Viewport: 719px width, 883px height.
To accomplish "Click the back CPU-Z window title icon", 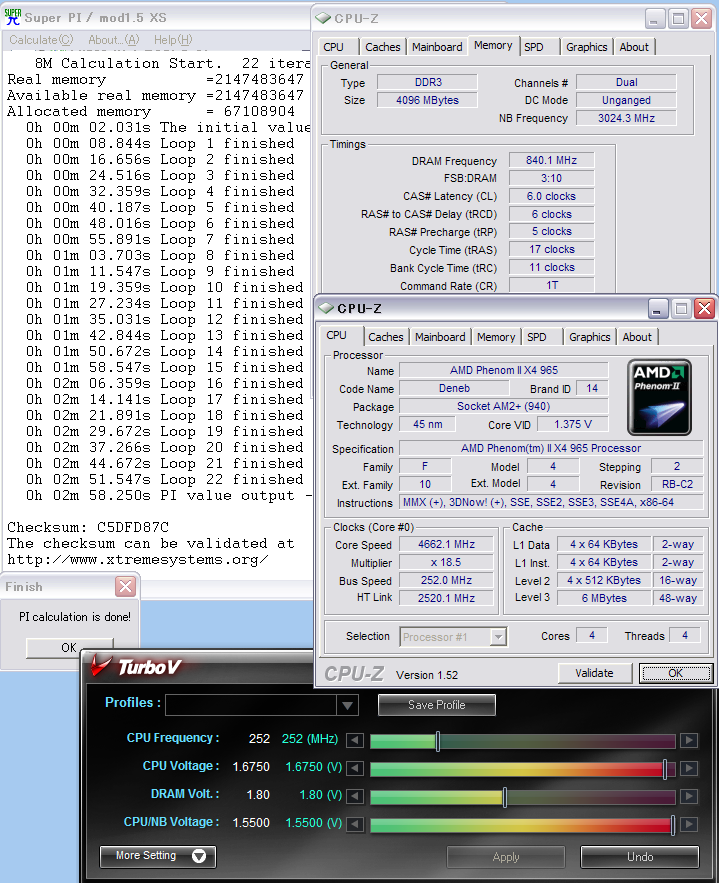I will point(323,18).
